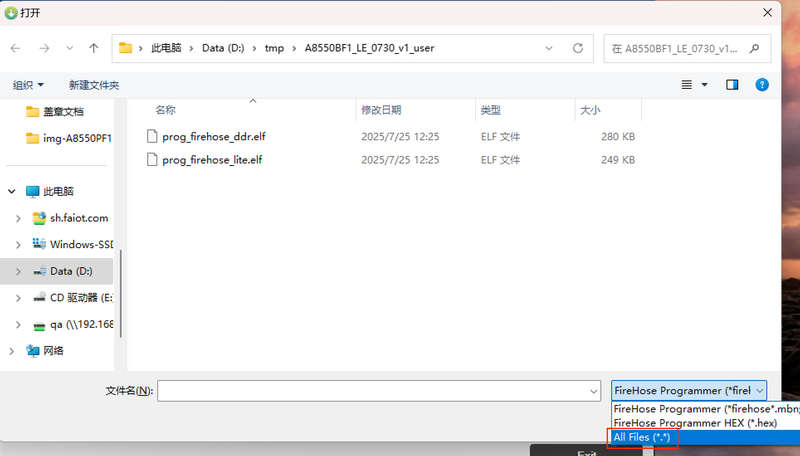Image resolution: width=800 pixels, height=456 pixels.
Task: Collapse the 此电脑 tree node
Action: click(x=11, y=191)
